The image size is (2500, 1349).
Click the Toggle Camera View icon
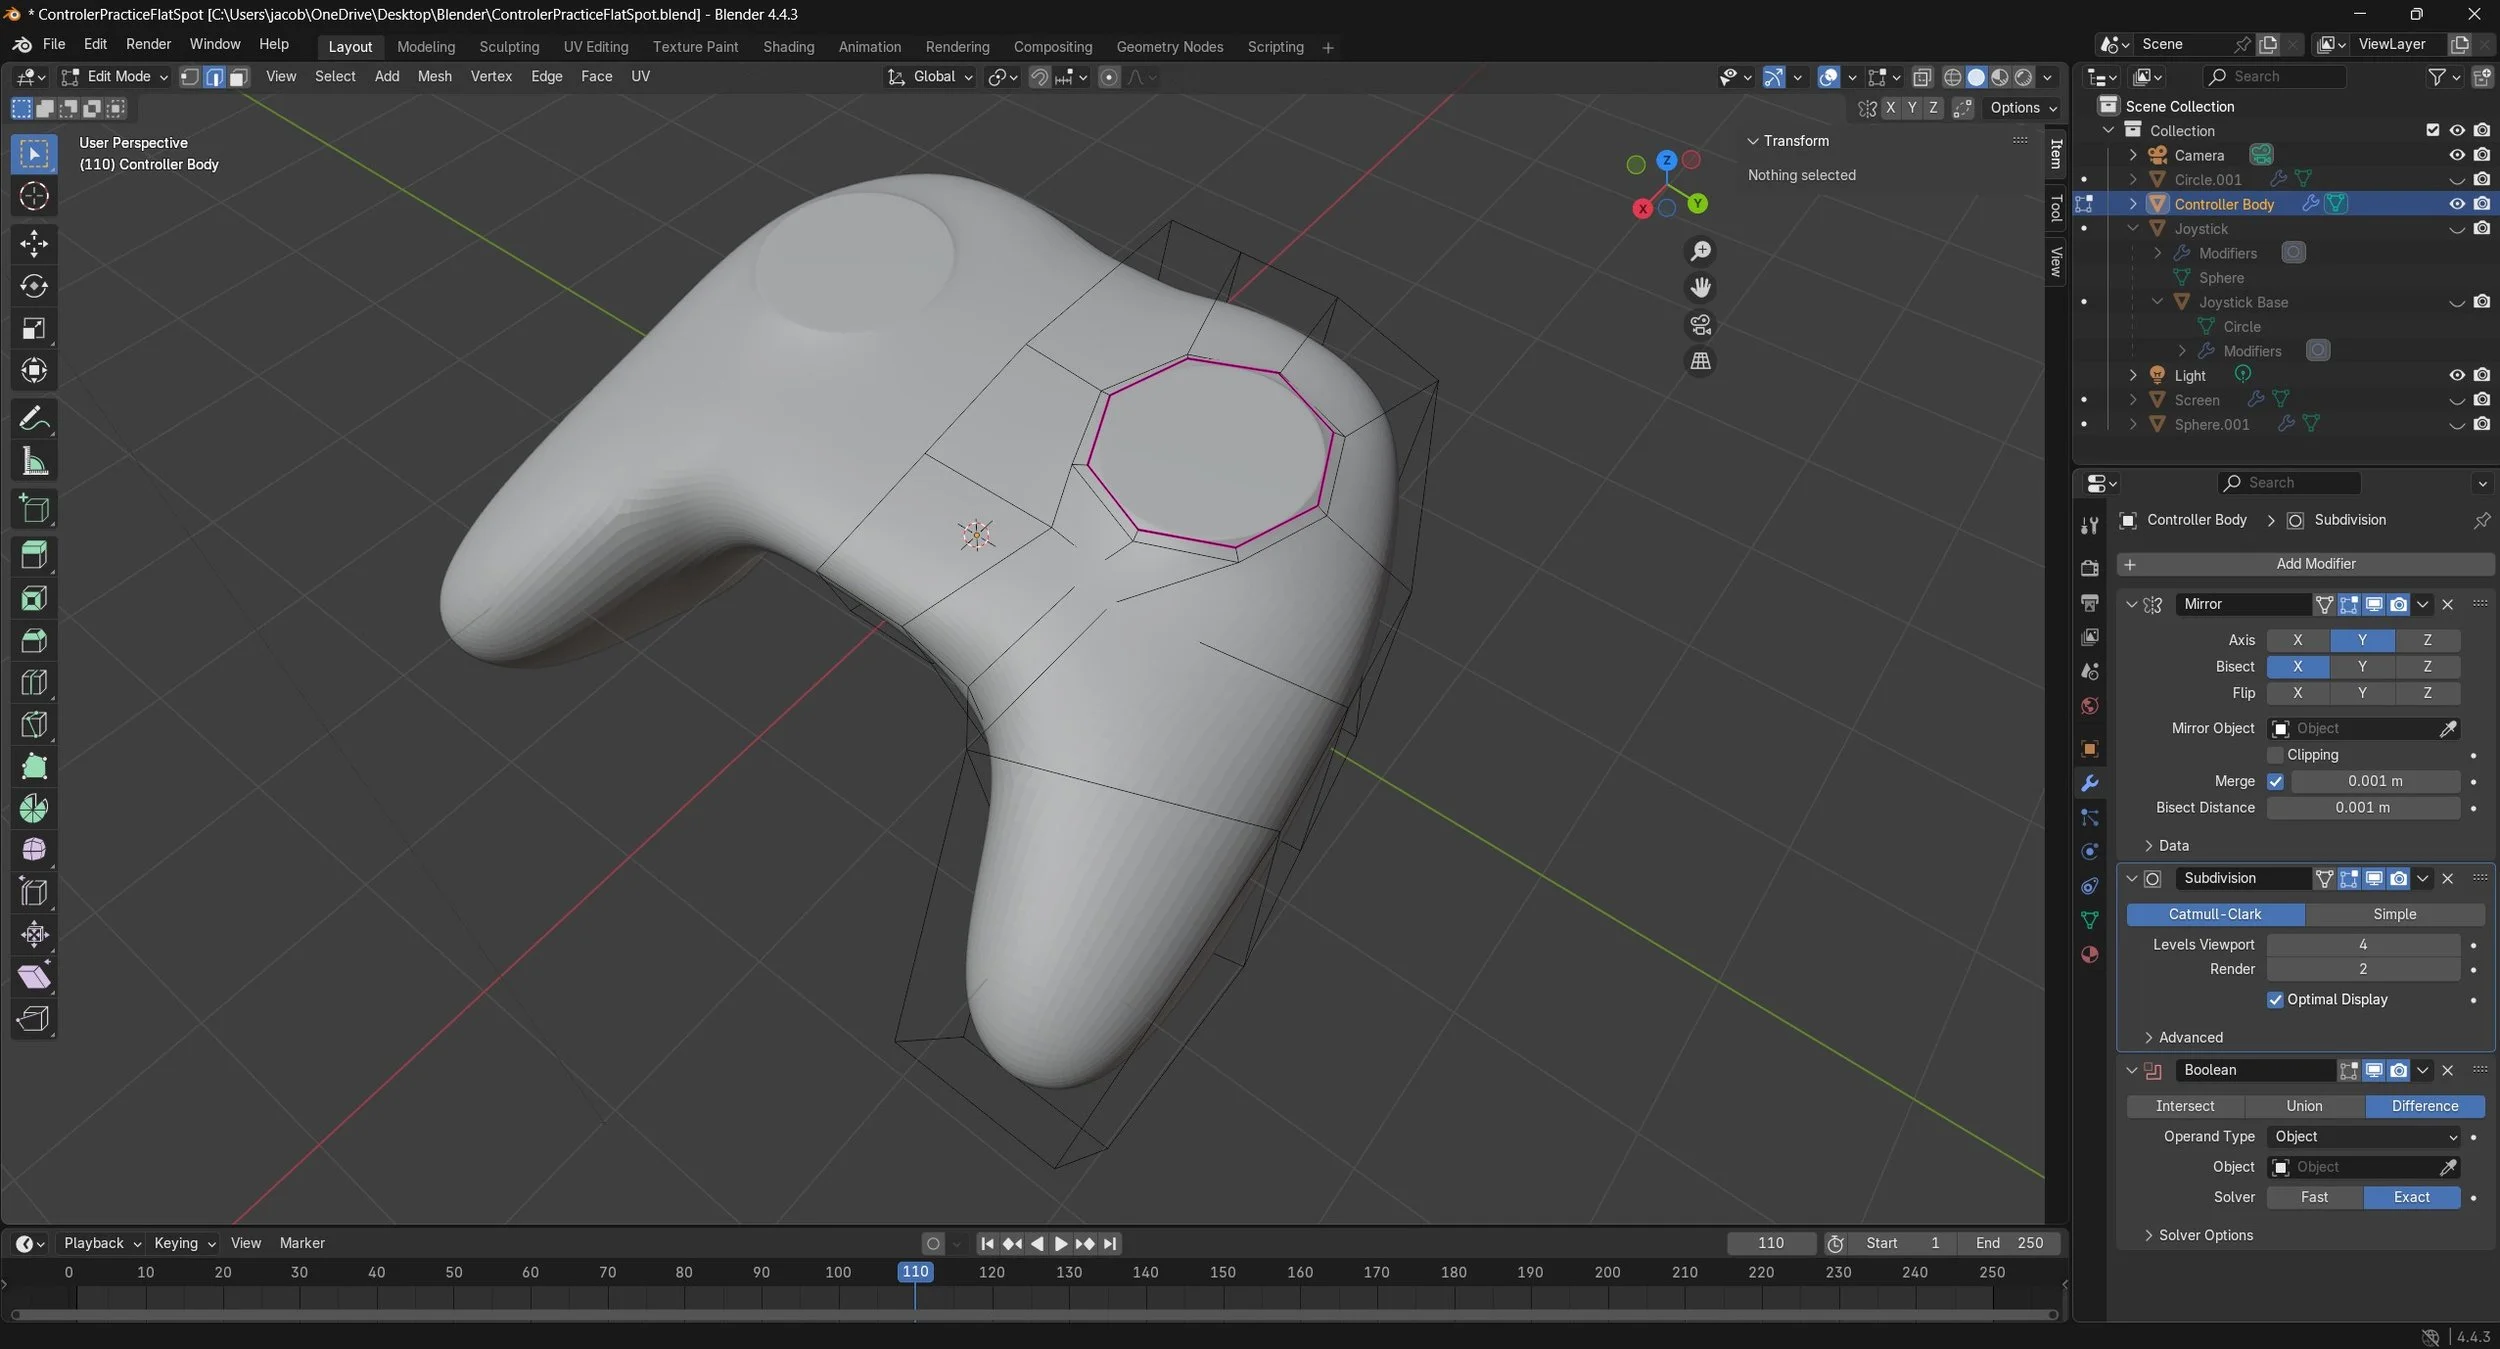click(1700, 324)
